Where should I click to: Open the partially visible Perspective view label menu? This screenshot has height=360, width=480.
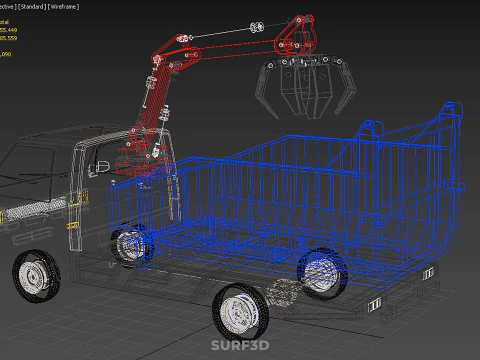point(8,7)
